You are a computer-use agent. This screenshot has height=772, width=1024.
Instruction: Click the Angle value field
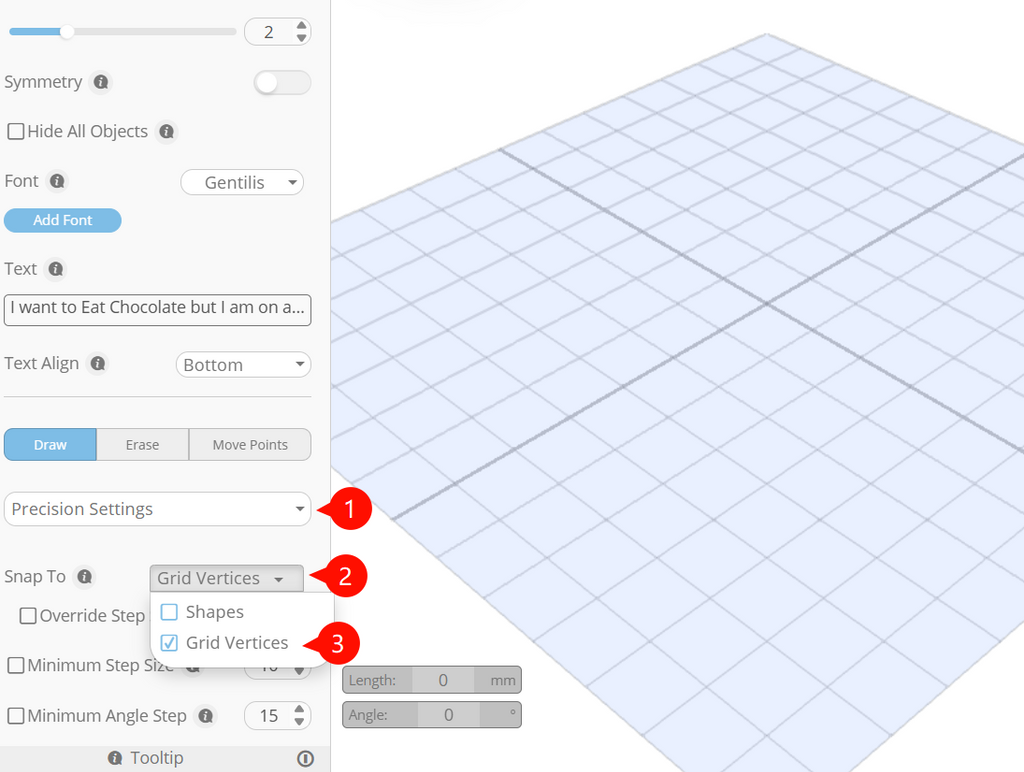point(449,715)
